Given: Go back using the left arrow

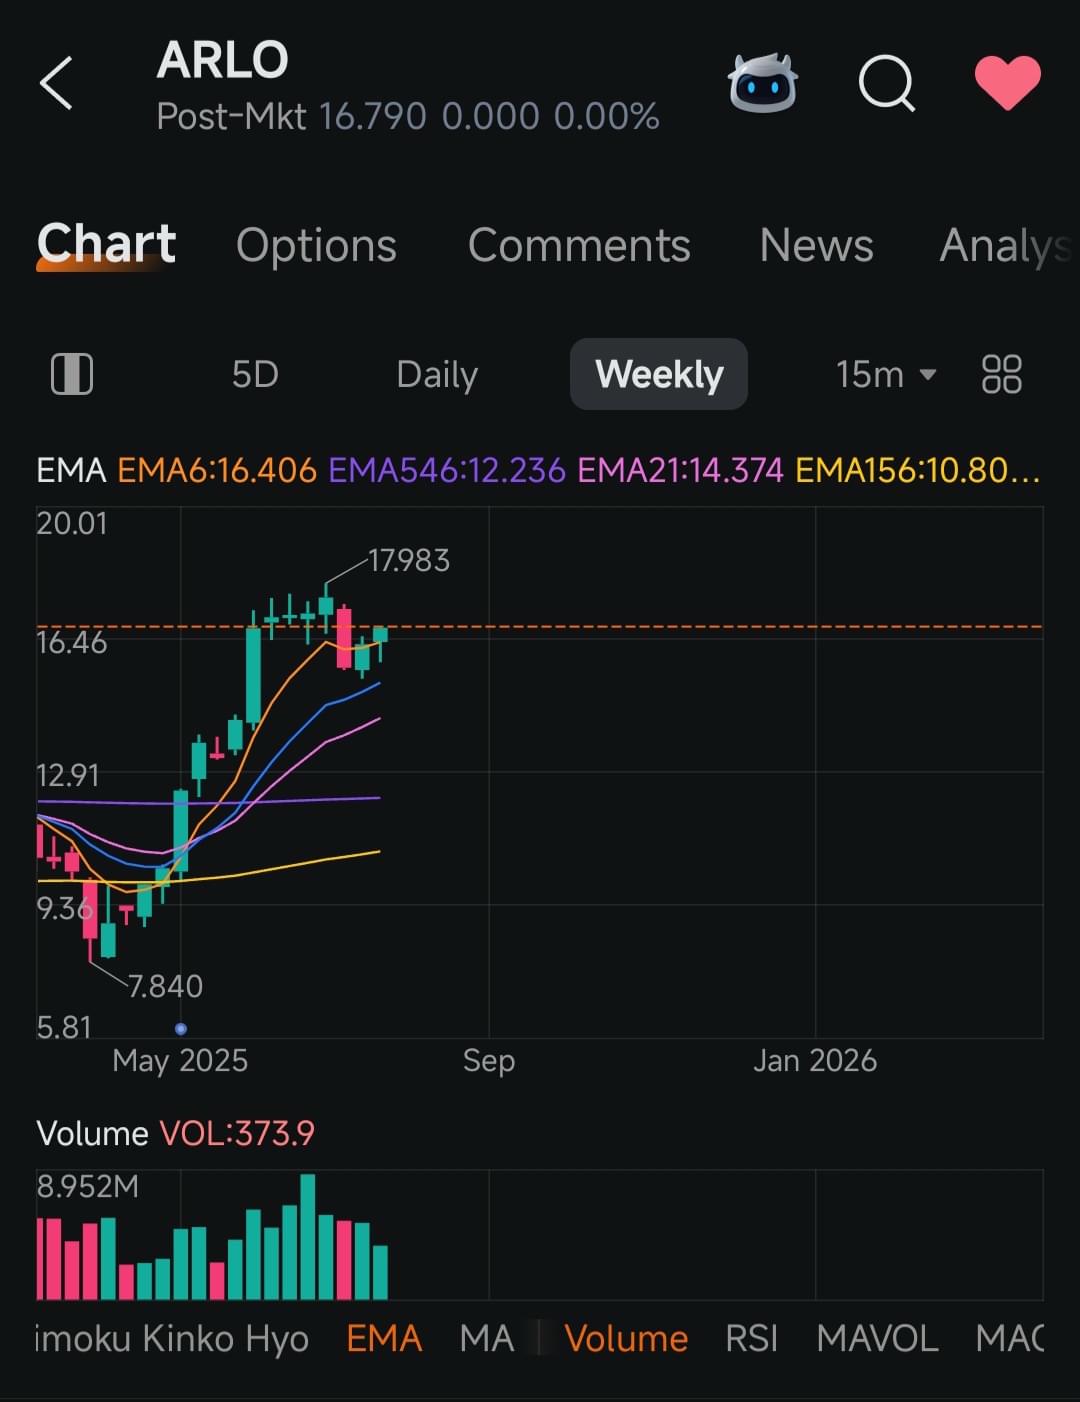Looking at the screenshot, I should [x=56, y=83].
